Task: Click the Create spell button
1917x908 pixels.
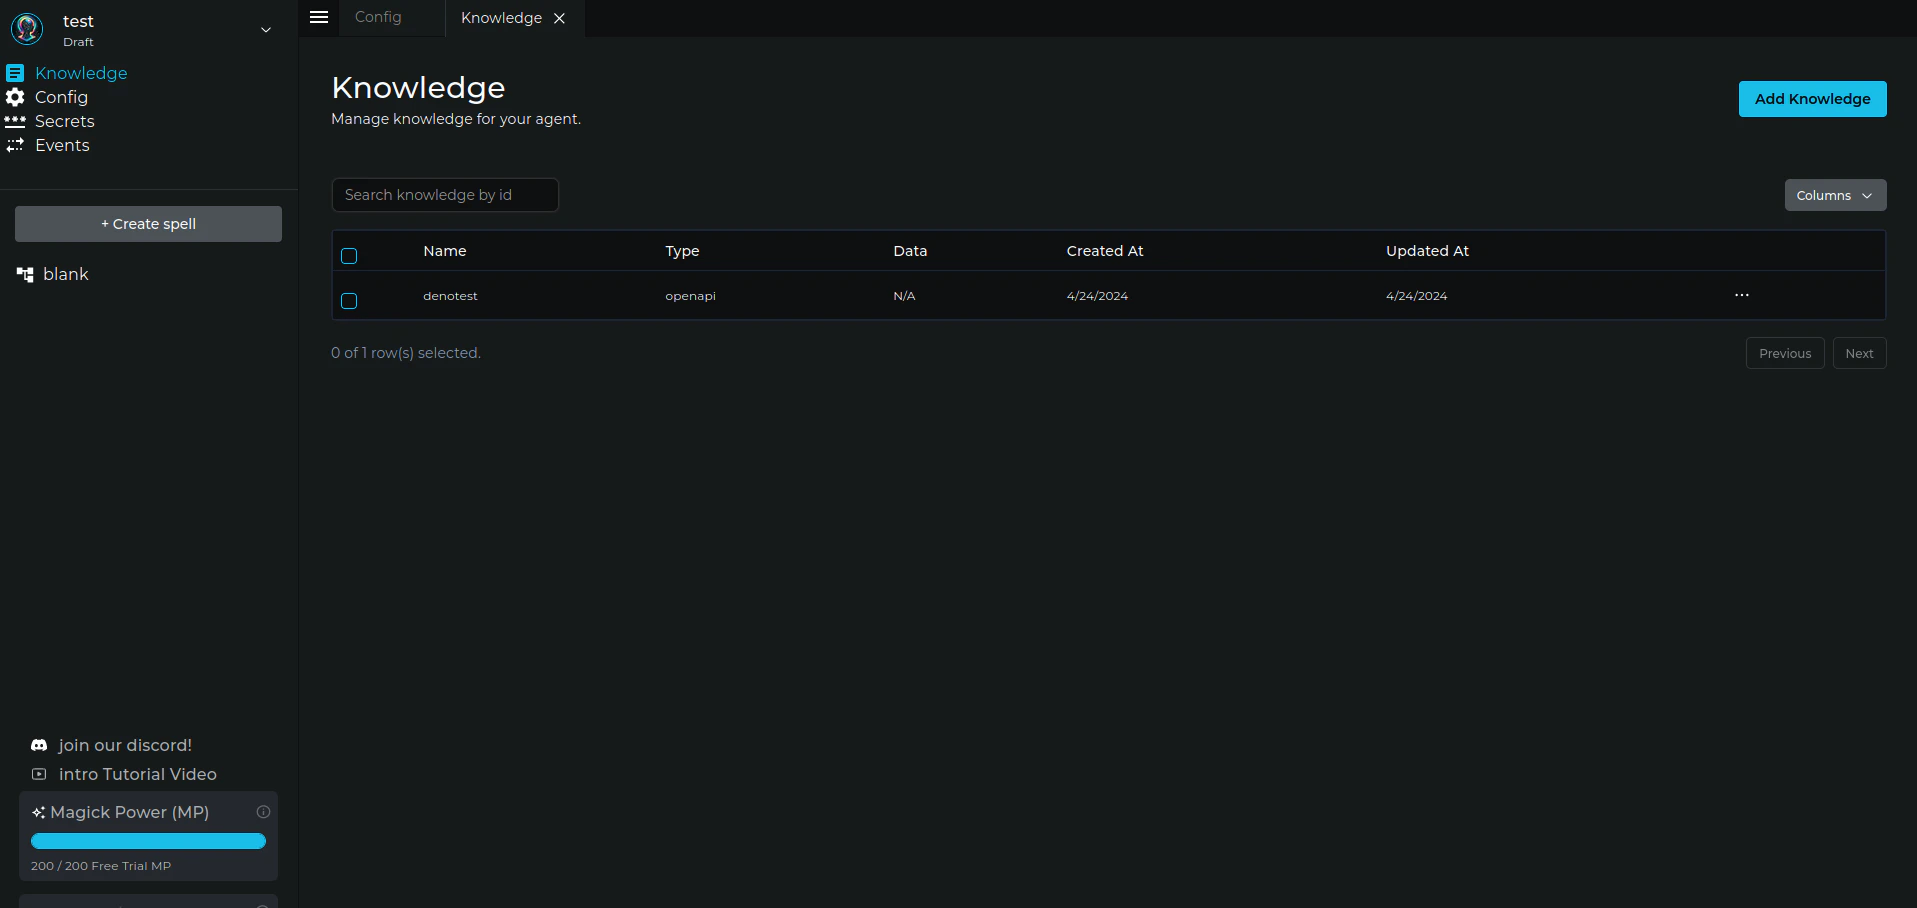Action: [147, 223]
